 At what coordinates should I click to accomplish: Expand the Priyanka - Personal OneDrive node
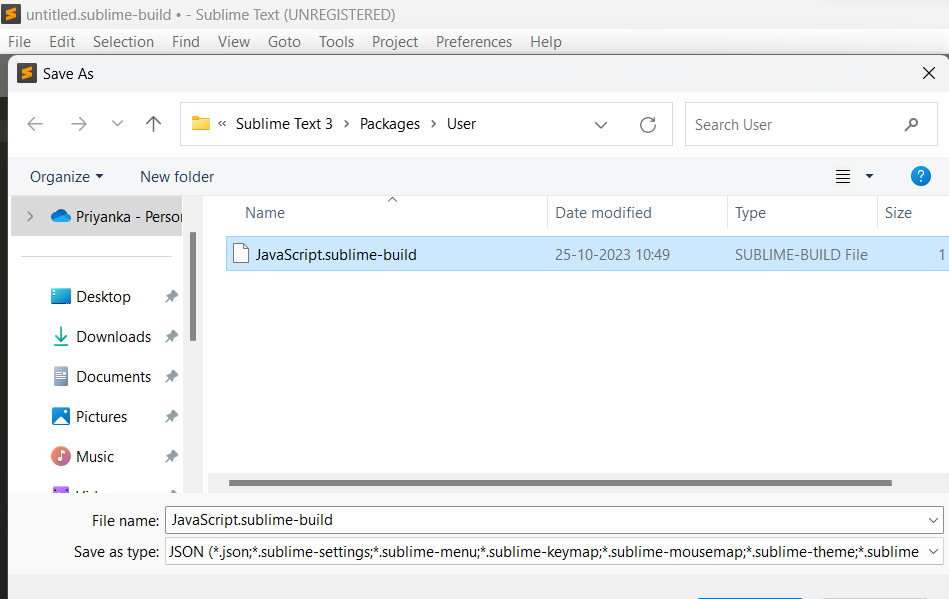tap(30, 216)
